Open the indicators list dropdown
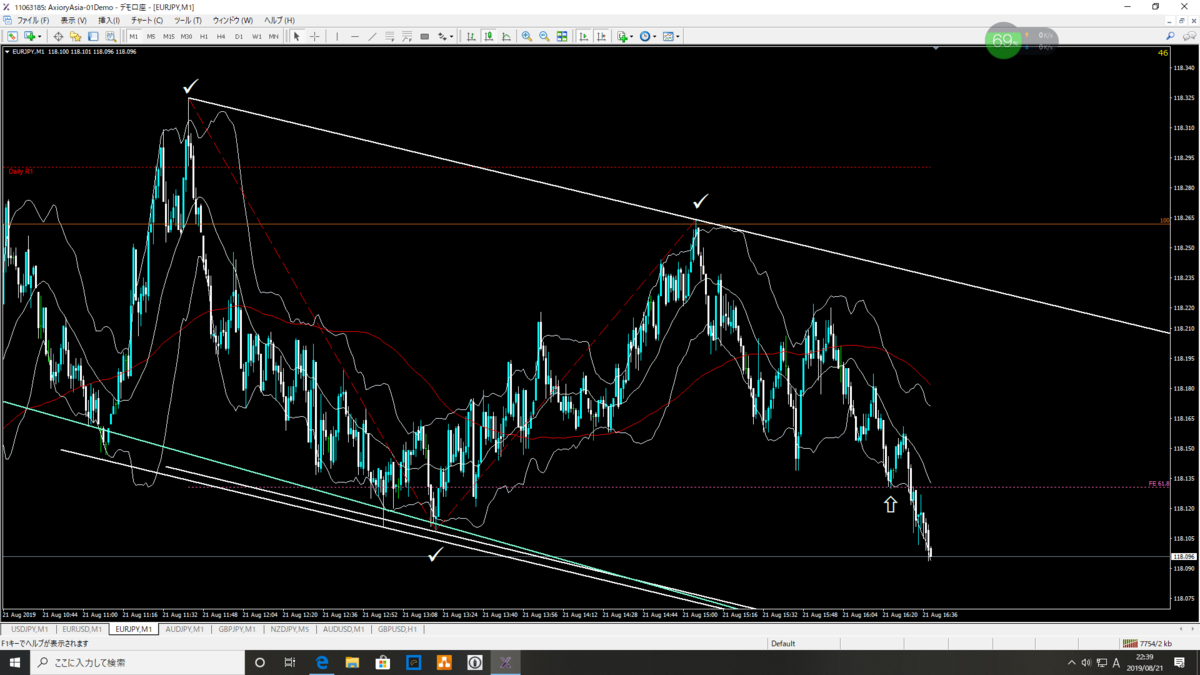Image resolution: width=1200 pixels, height=675 pixels. pos(633,36)
